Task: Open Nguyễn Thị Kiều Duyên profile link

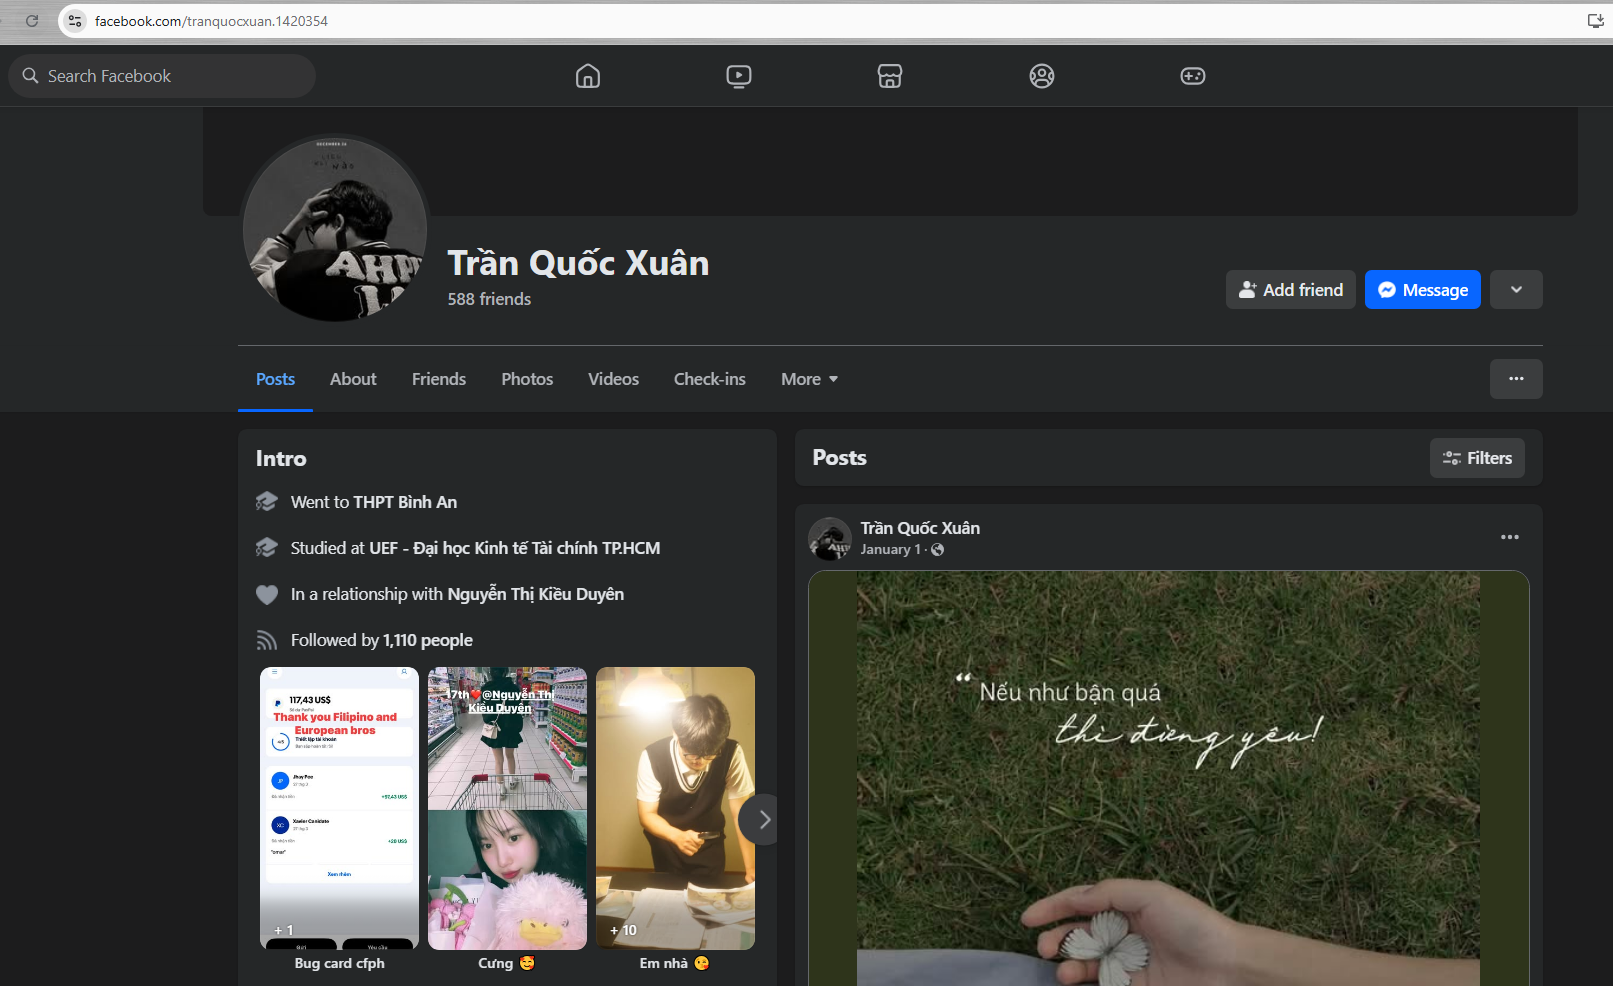Action: pyautogui.click(x=535, y=594)
